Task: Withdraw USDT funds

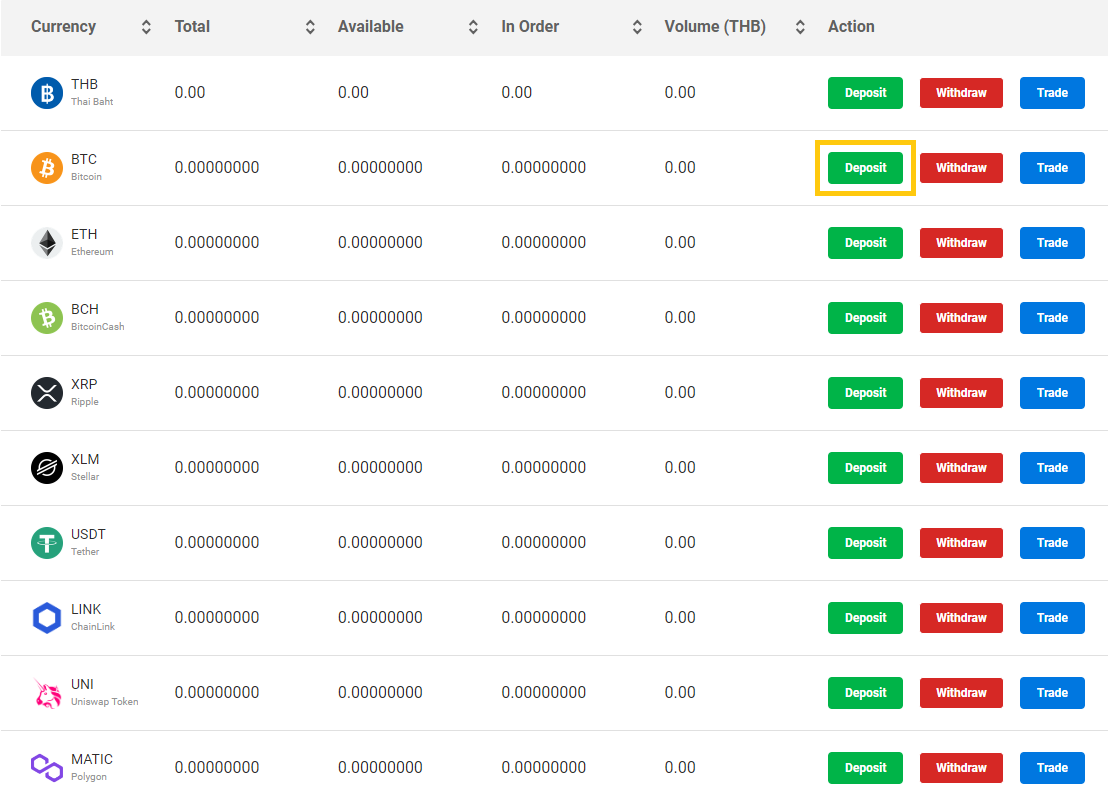Action: click(x=961, y=543)
